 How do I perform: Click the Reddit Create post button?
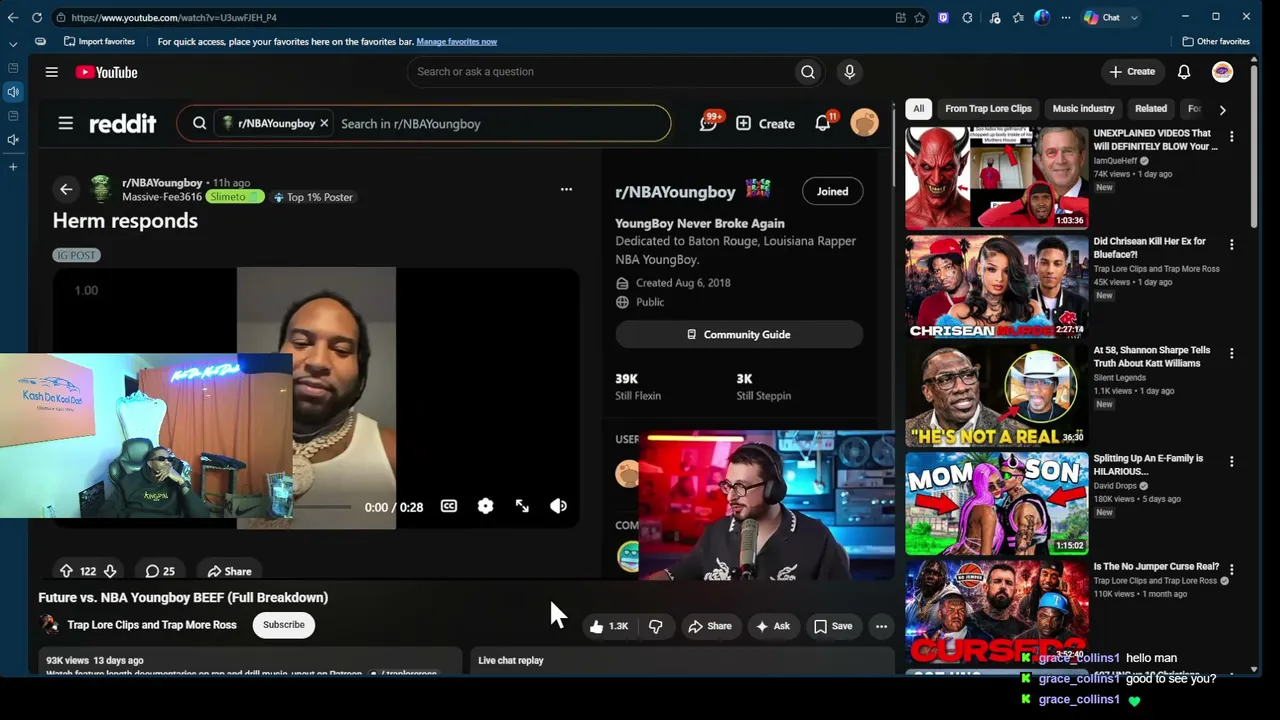765,124
